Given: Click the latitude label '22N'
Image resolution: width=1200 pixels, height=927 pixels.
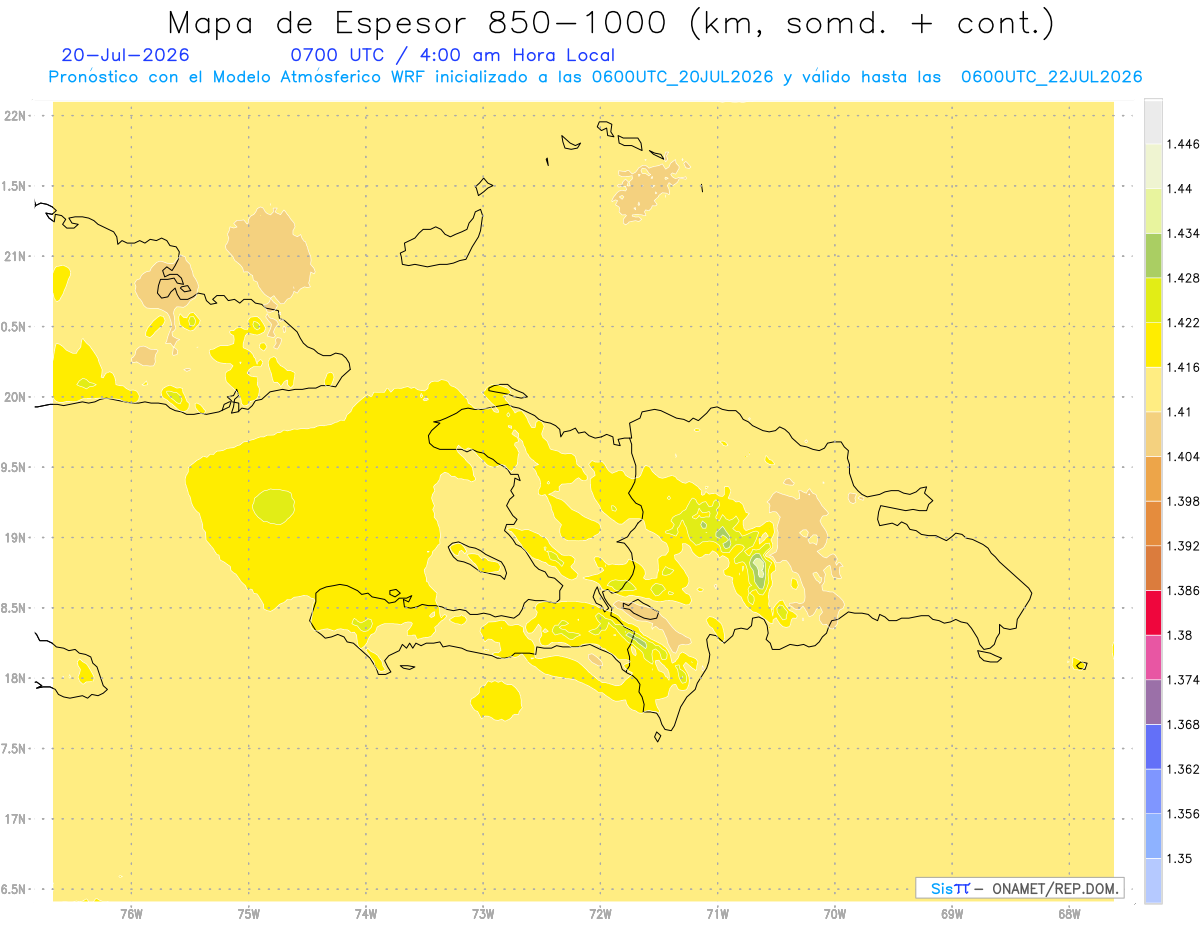Looking at the screenshot, I should pyautogui.click(x=16, y=116).
